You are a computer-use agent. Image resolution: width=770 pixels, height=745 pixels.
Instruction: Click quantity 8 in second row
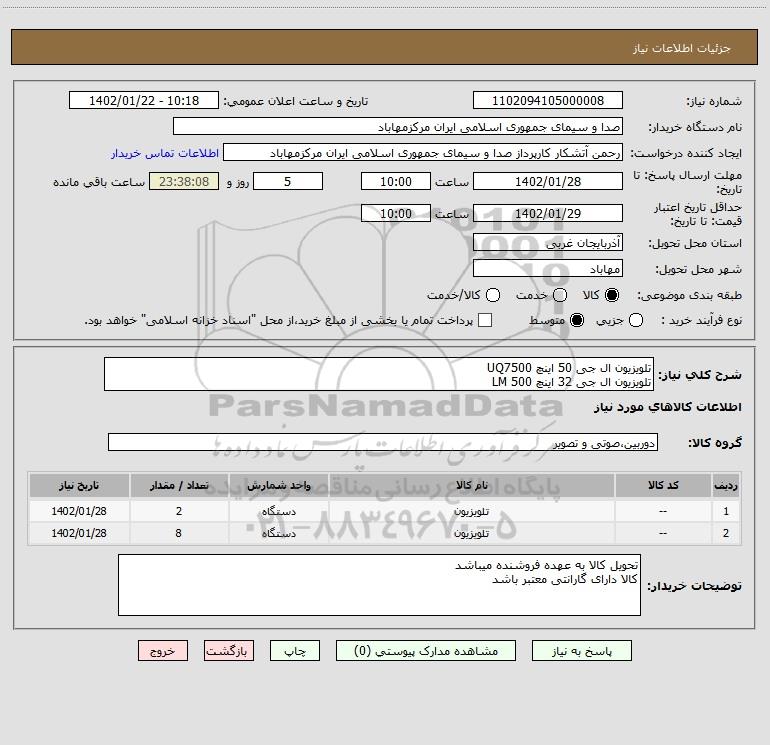[179, 533]
